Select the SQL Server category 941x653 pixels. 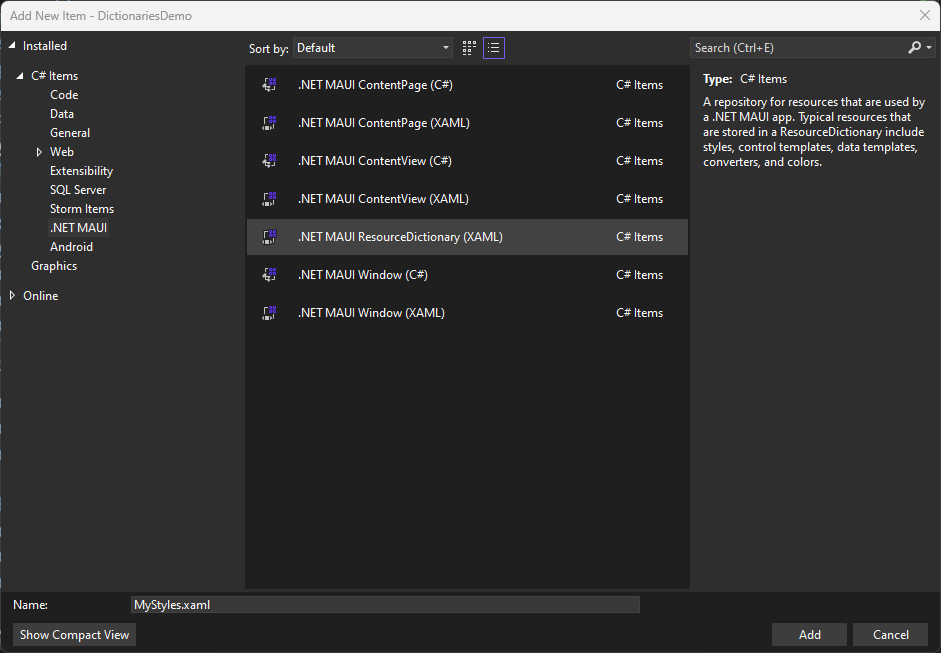(78, 190)
